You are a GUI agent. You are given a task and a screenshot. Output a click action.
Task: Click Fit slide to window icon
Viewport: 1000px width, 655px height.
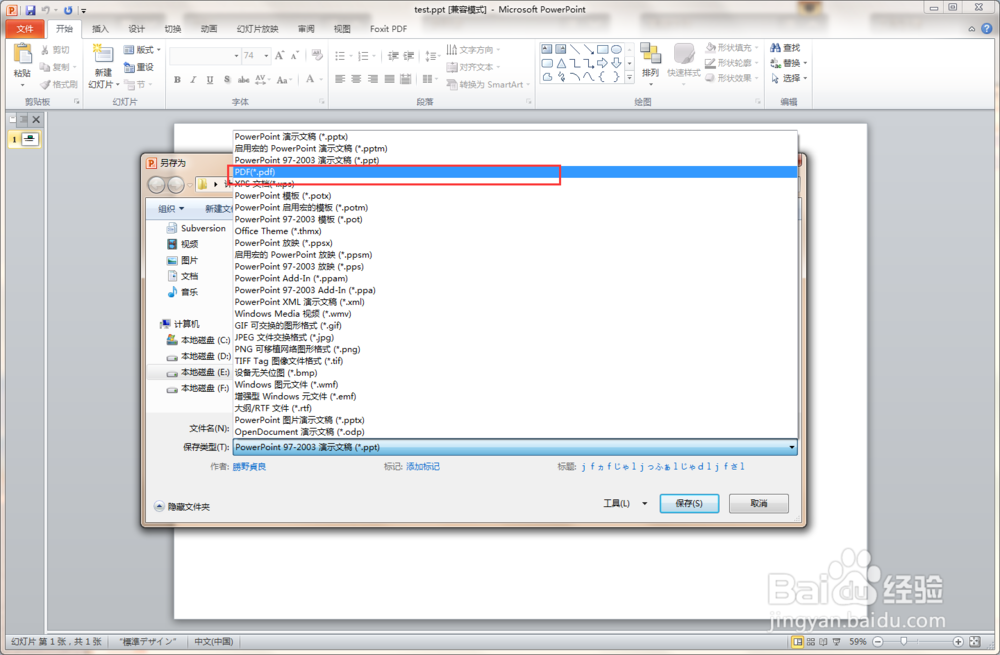coord(974,642)
